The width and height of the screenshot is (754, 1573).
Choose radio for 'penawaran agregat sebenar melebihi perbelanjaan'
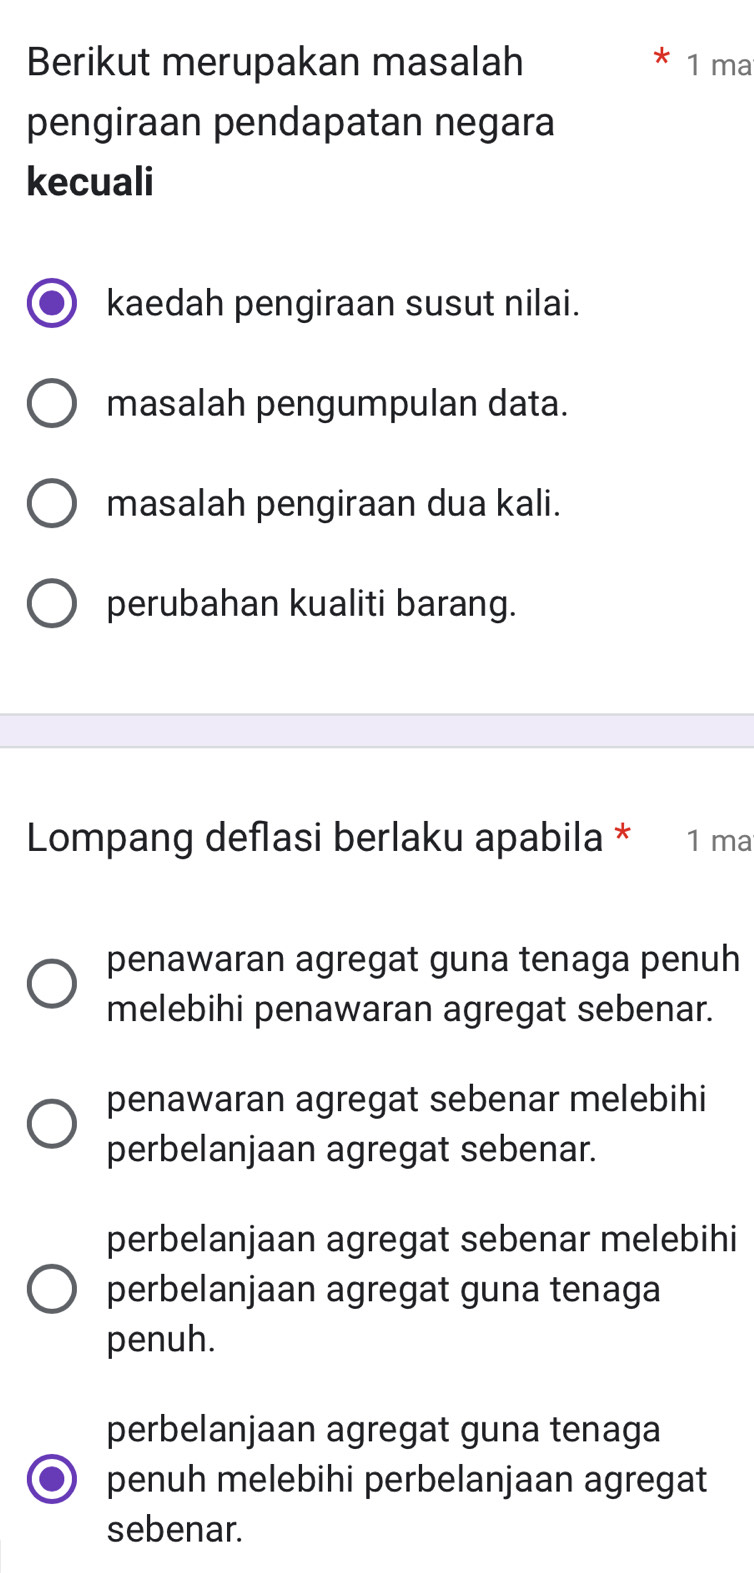tap(51, 1124)
